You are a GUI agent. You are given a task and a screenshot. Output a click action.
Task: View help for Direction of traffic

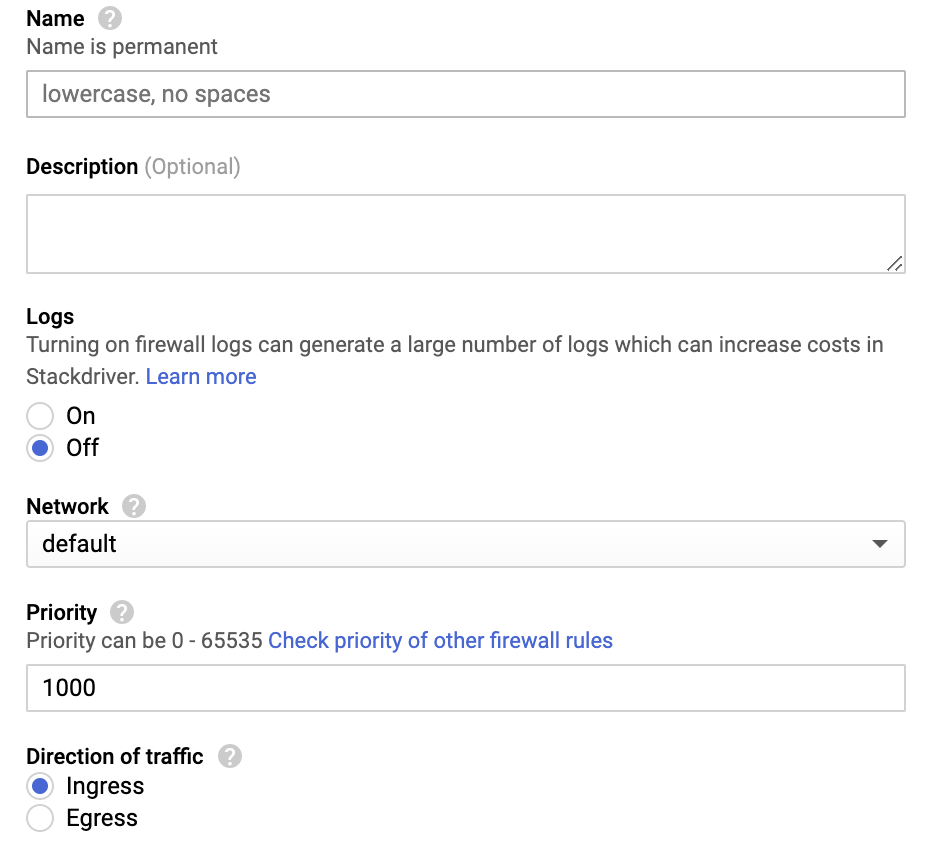[230, 756]
